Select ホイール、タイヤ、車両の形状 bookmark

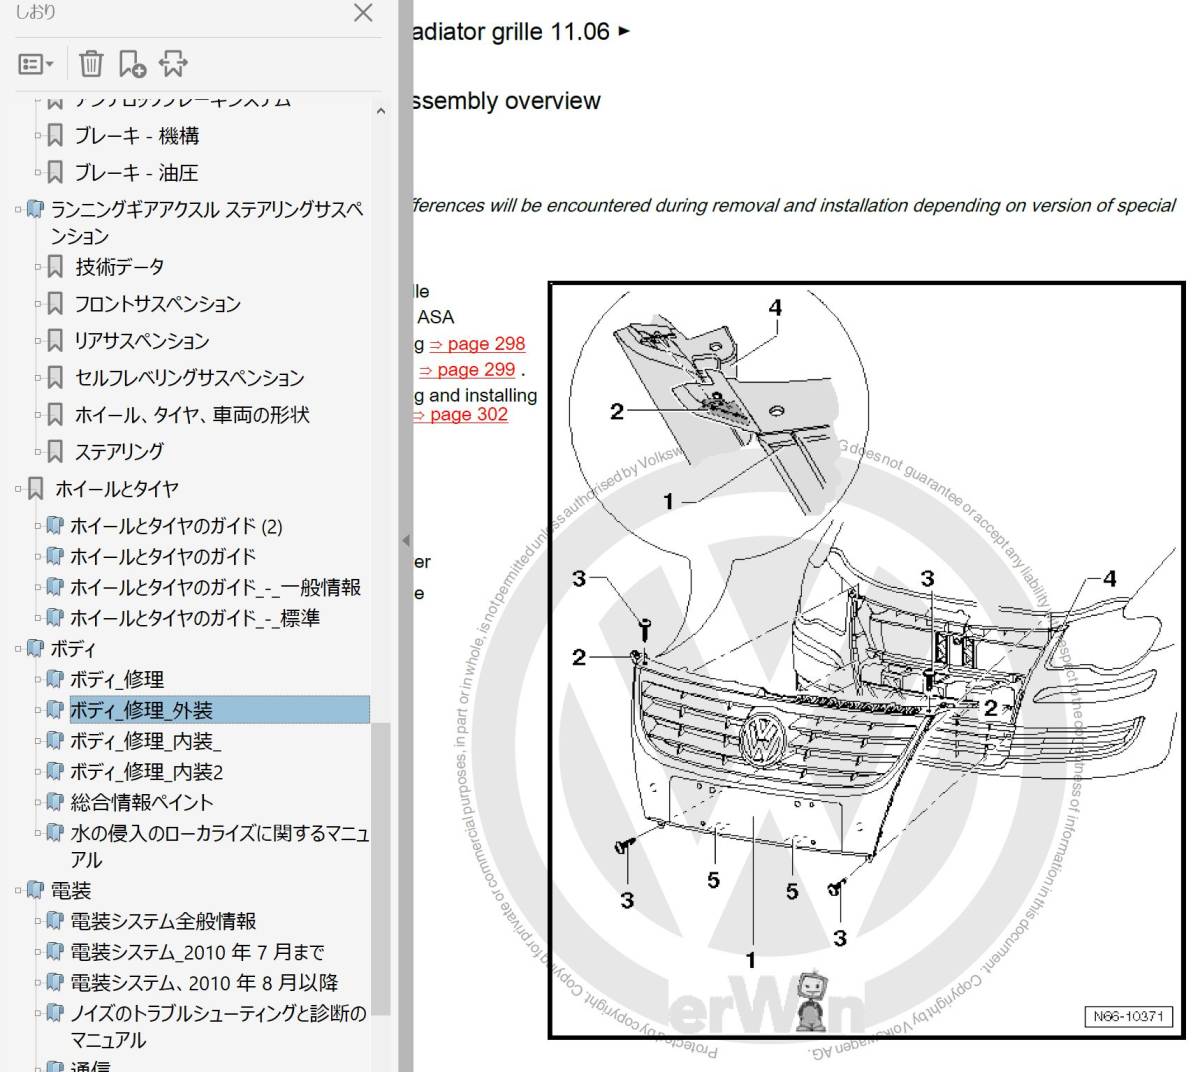pyautogui.click(x=191, y=415)
